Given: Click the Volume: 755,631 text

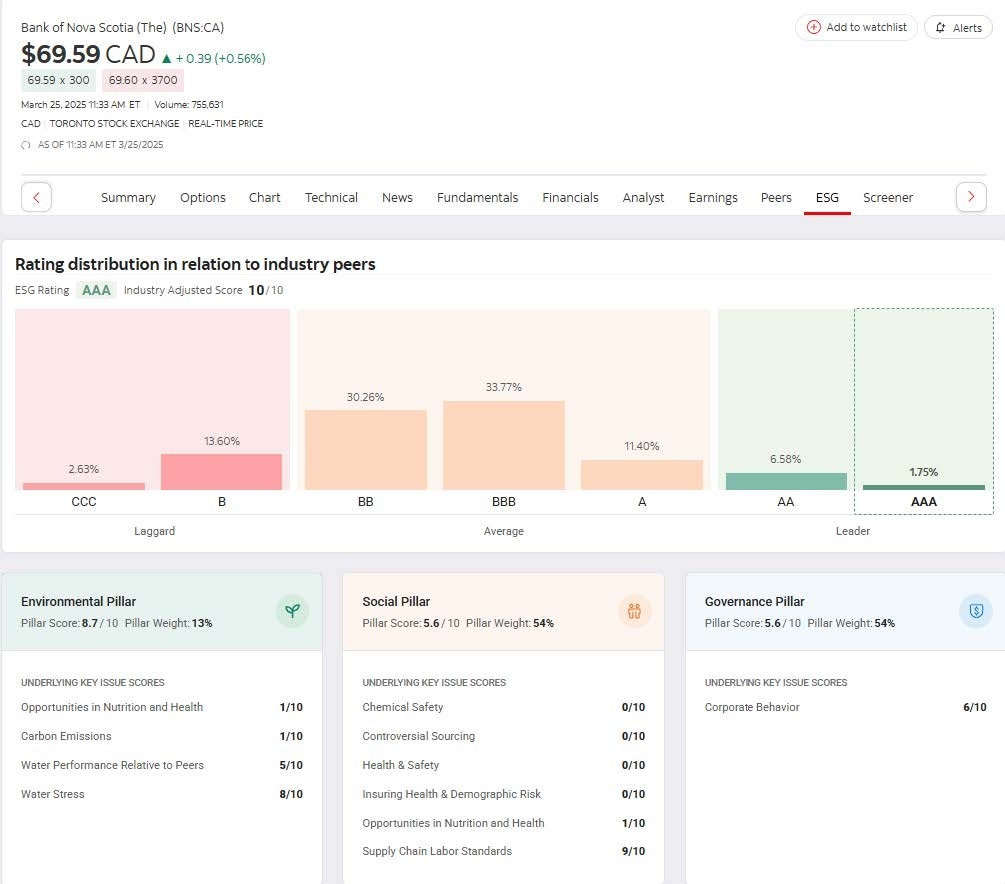Looking at the screenshot, I should [189, 104].
